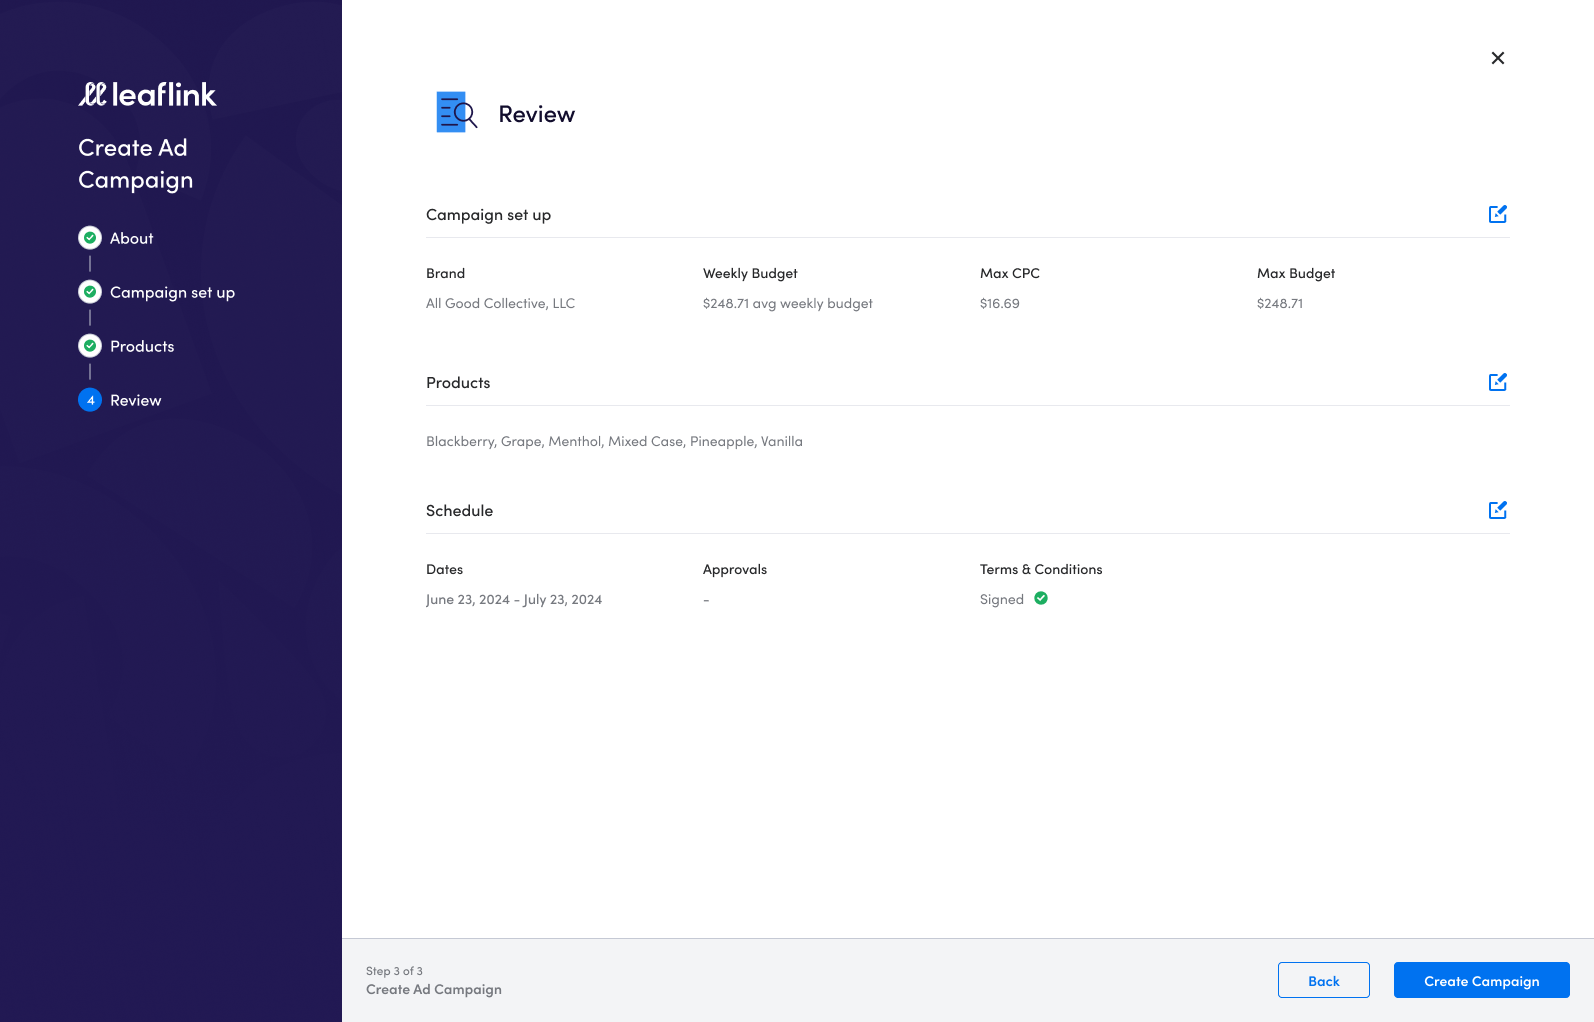Click the leaflink logo
The image size is (1594, 1022).
(x=147, y=94)
